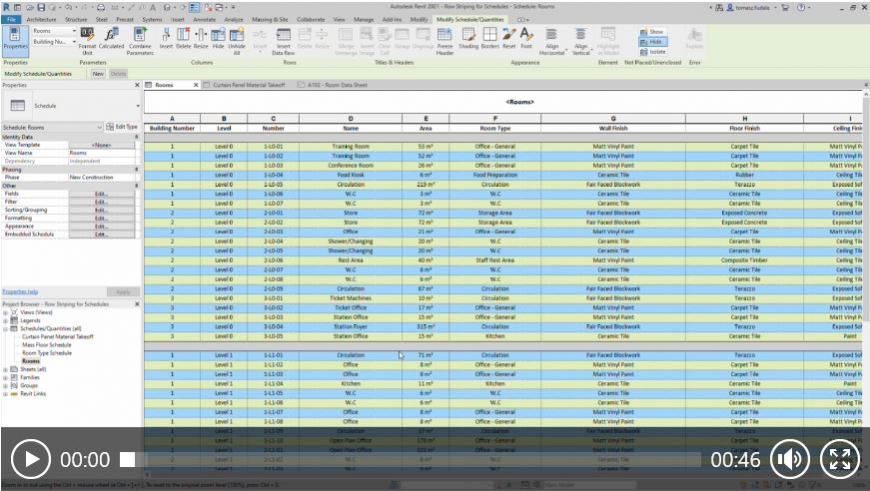The height and width of the screenshot is (491, 870).
Task: Click the column Resize icon
Action: tap(201, 38)
